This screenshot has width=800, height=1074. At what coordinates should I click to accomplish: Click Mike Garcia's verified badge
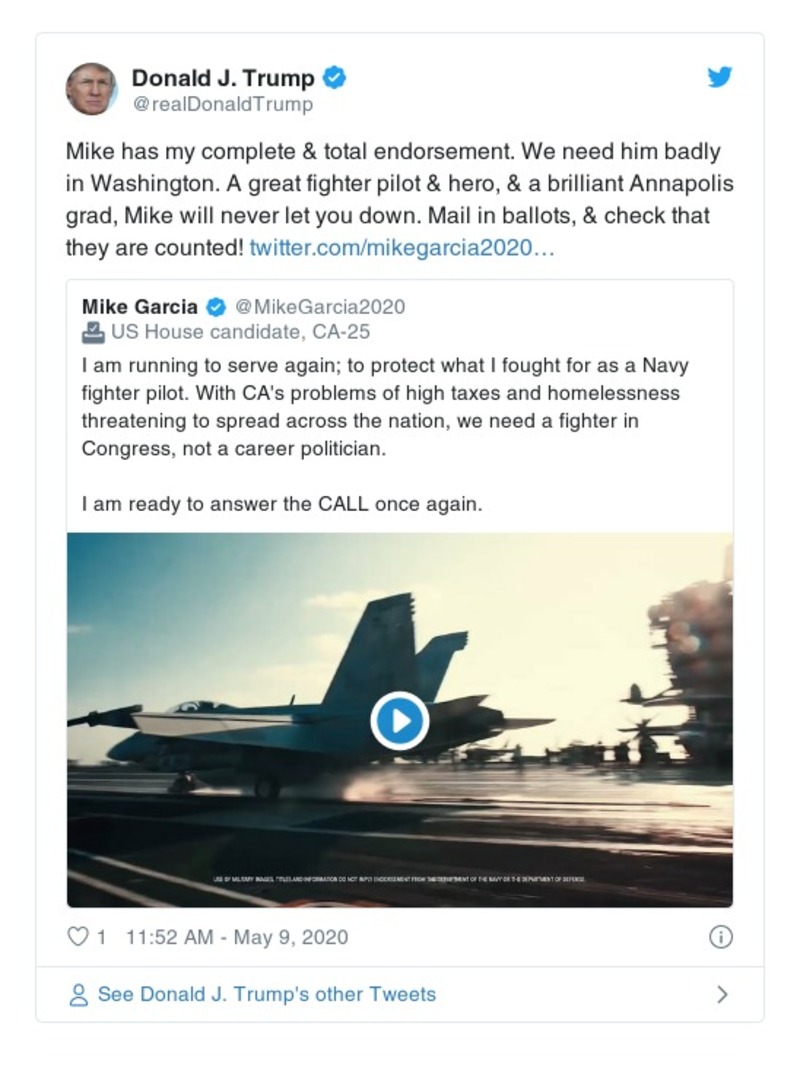tap(215, 307)
